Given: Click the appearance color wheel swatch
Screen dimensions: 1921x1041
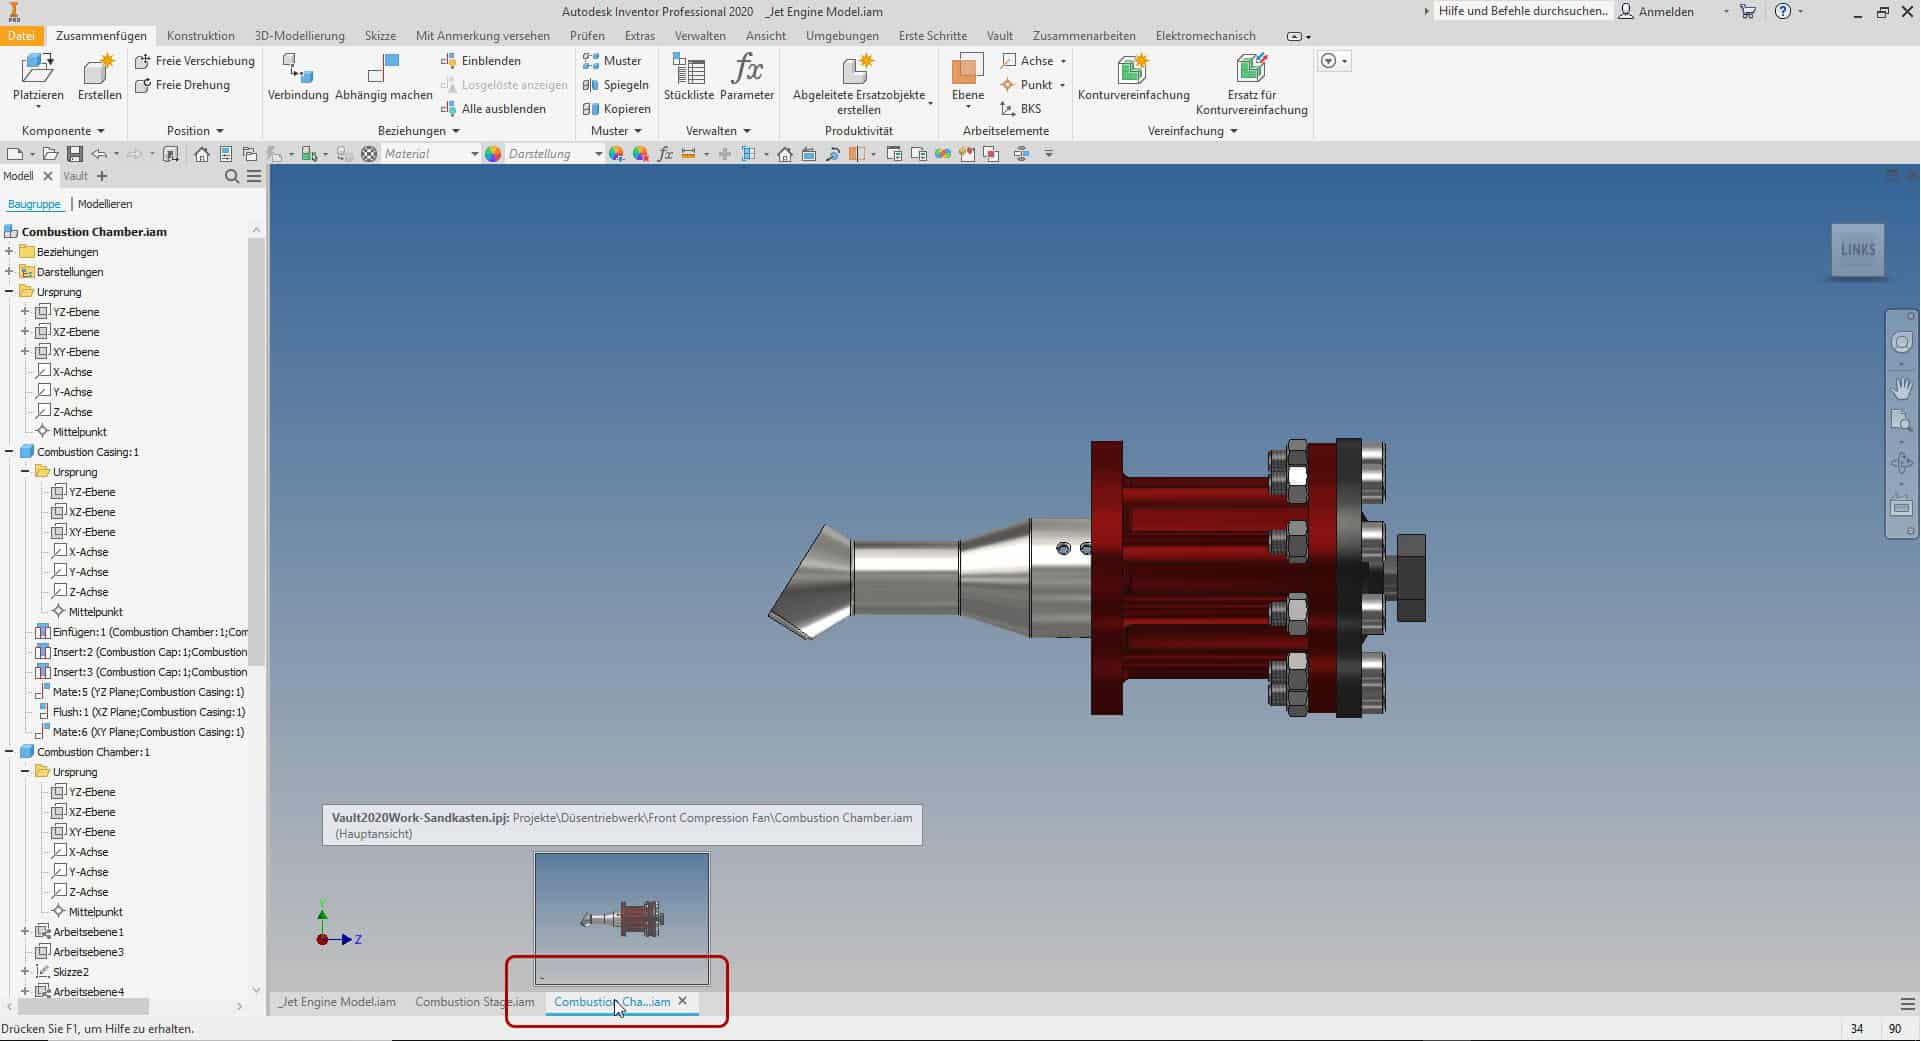Looking at the screenshot, I should 493,154.
